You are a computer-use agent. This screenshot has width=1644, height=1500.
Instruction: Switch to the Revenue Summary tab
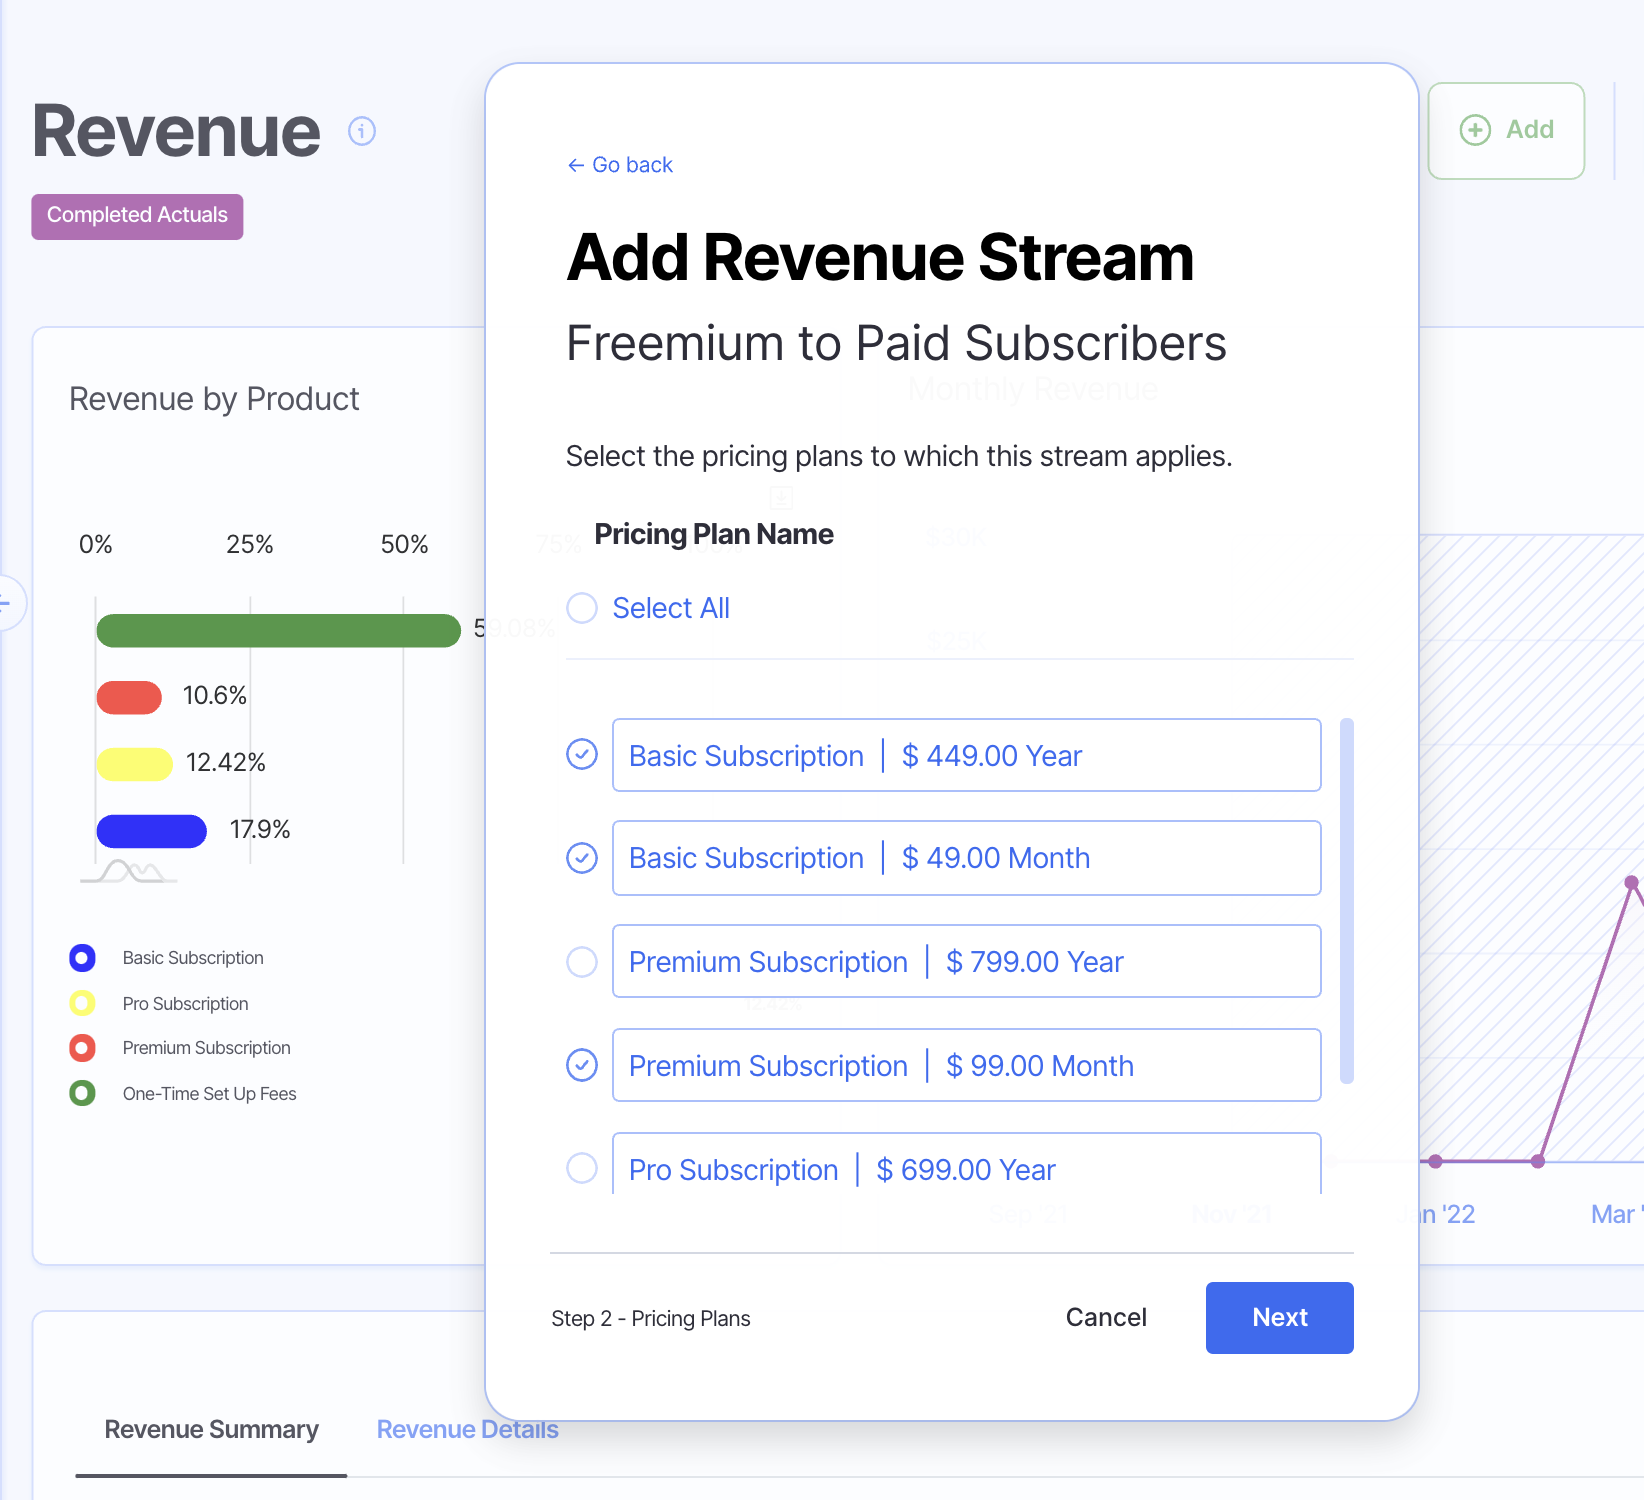click(211, 1430)
